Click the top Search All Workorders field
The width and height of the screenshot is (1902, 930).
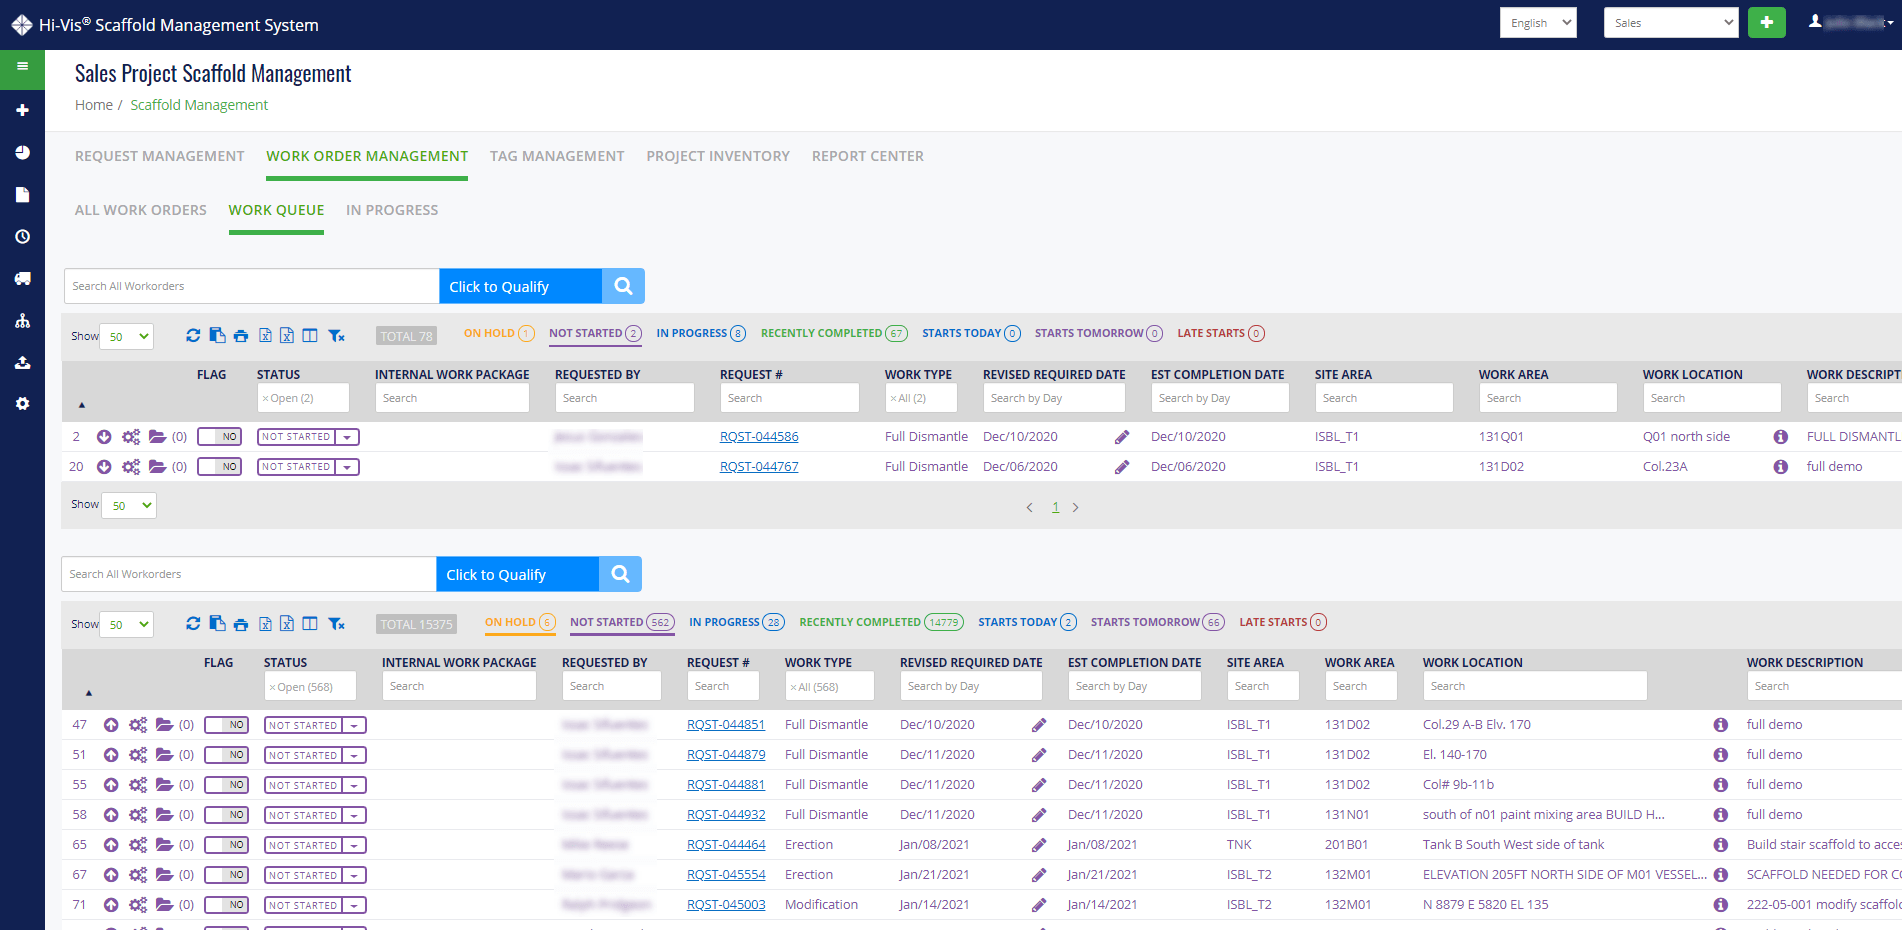pyautogui.click(x=251, y=286)
